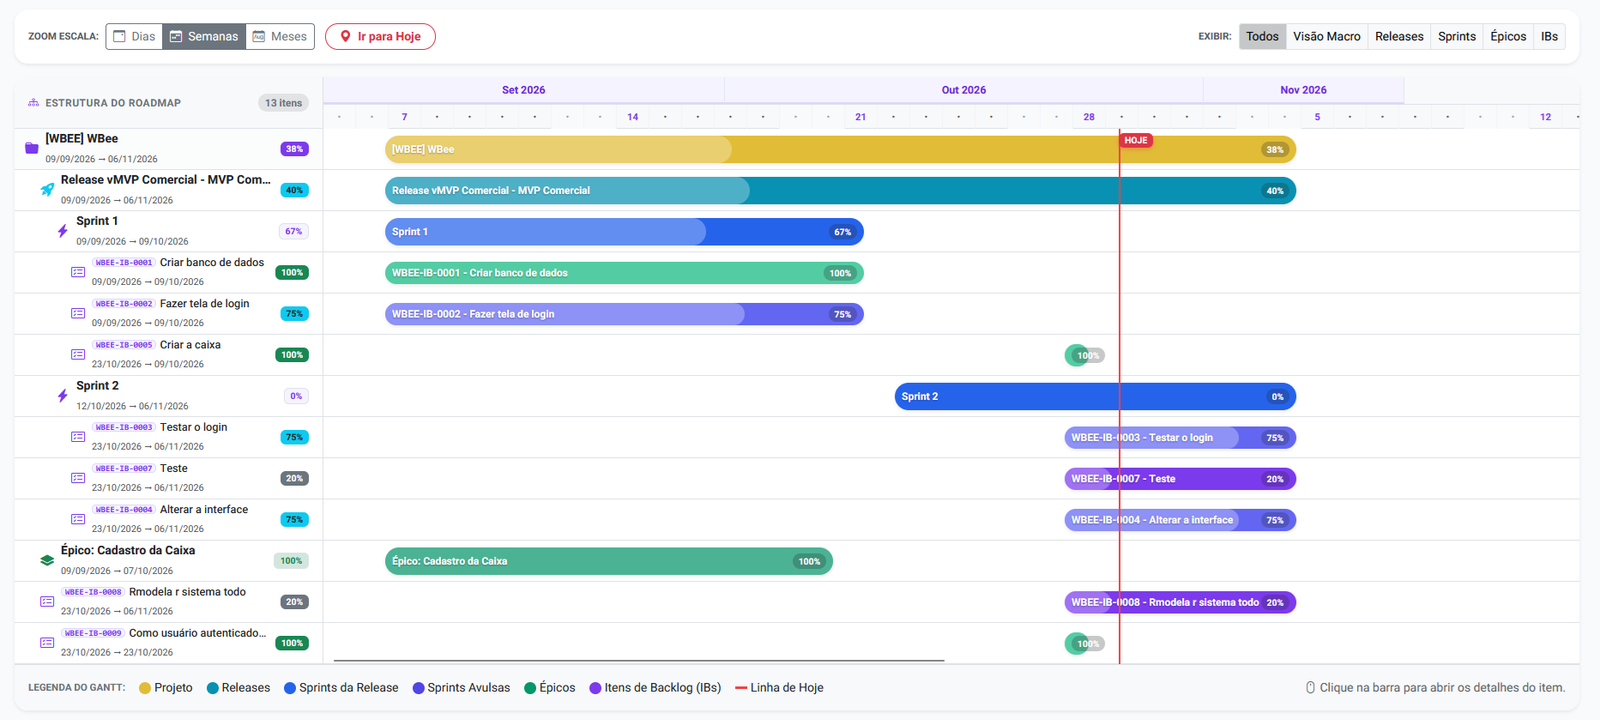Click the folder icon beside [WBEE] WBee

[32, 148]
